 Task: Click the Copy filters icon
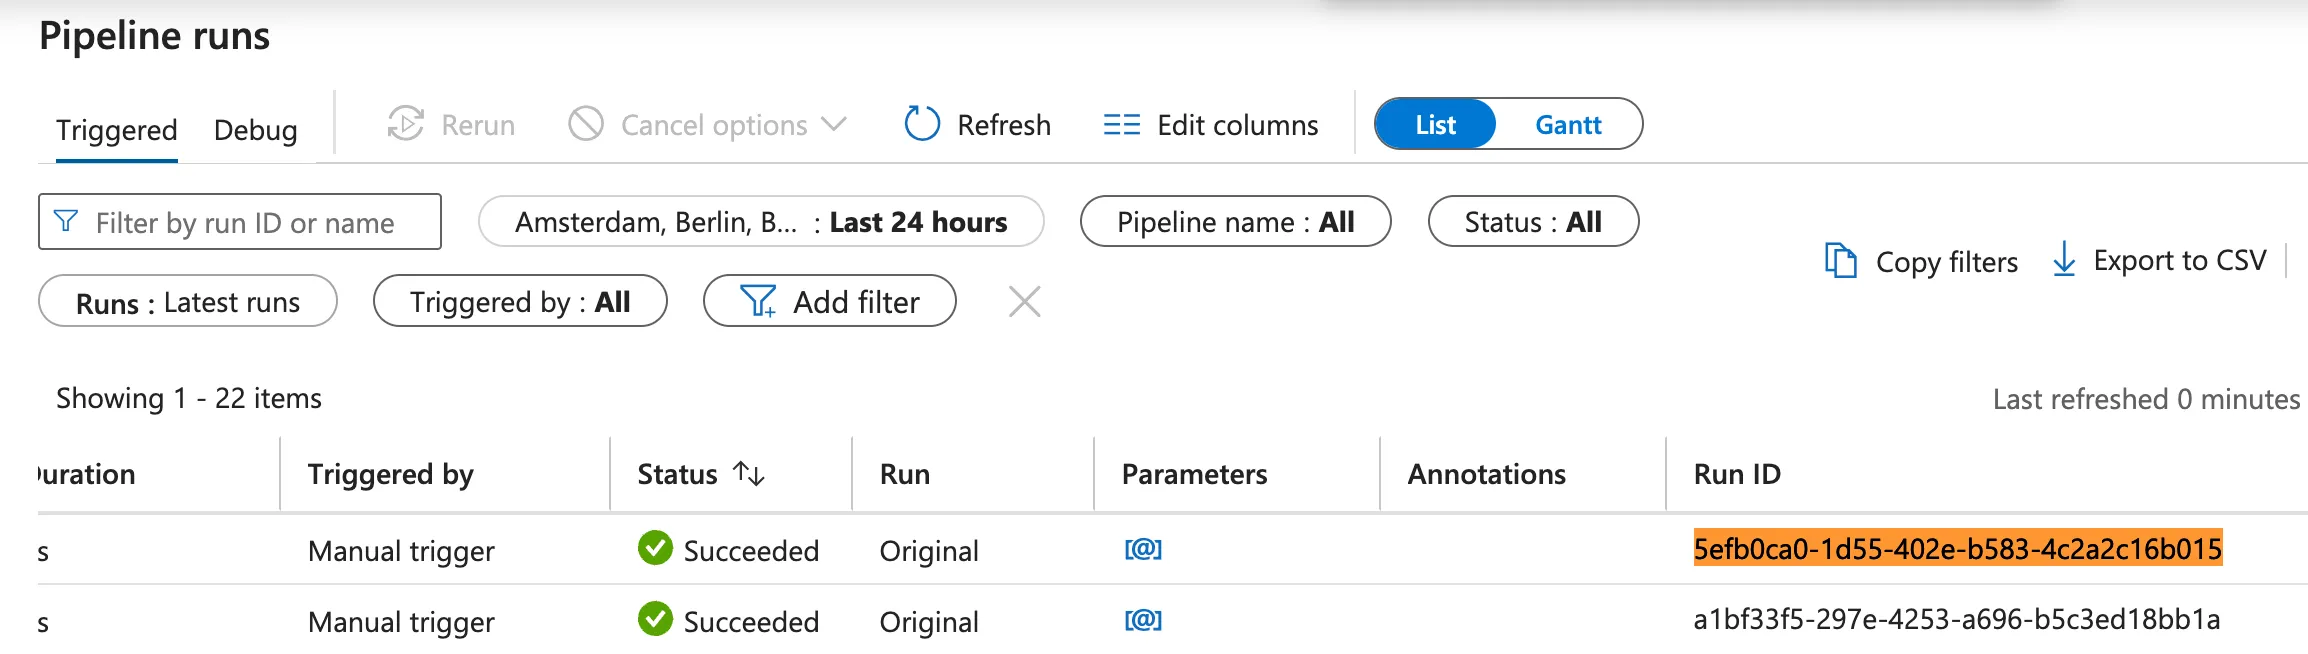tap(1840, 261)
